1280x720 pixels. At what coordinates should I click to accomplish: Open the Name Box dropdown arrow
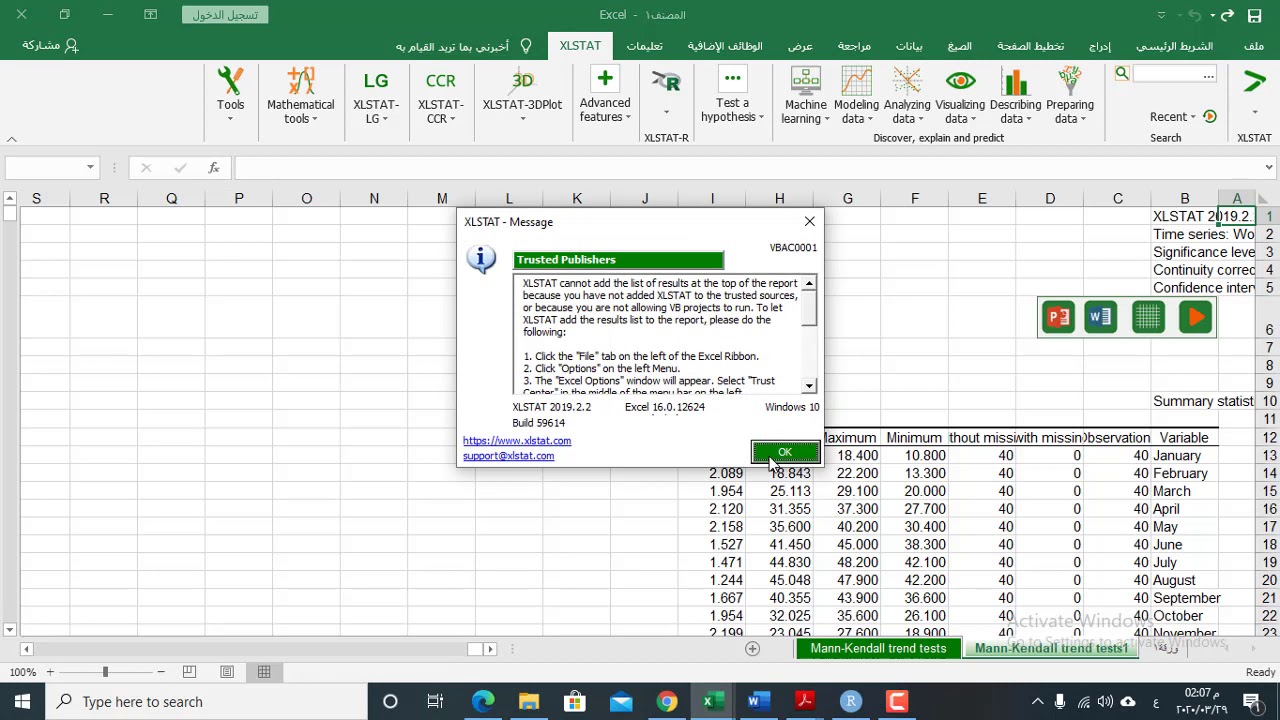[x=90, y=168]
